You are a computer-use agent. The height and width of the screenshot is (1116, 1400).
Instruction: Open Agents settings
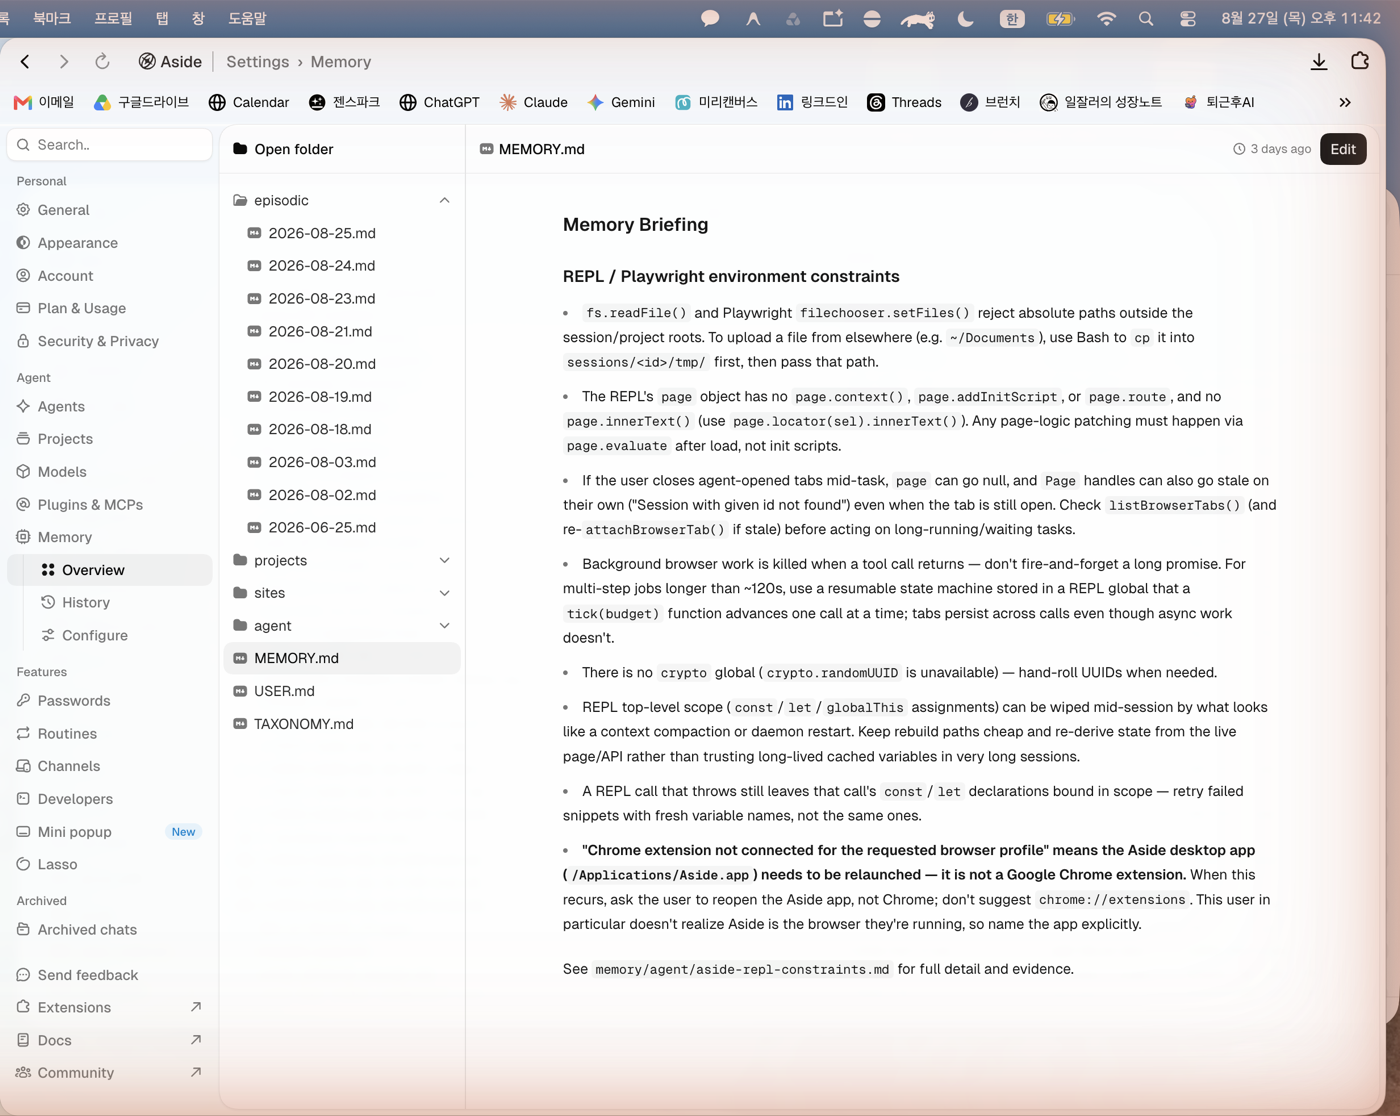(x=110, y=407)
